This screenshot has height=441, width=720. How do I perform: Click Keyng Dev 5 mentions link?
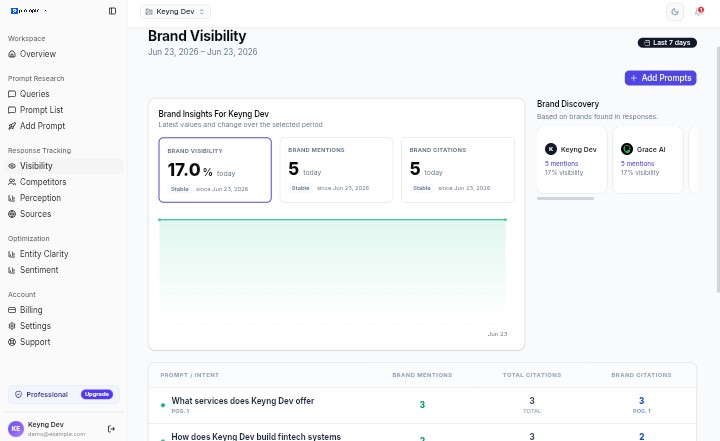click(x=561, y=164)
